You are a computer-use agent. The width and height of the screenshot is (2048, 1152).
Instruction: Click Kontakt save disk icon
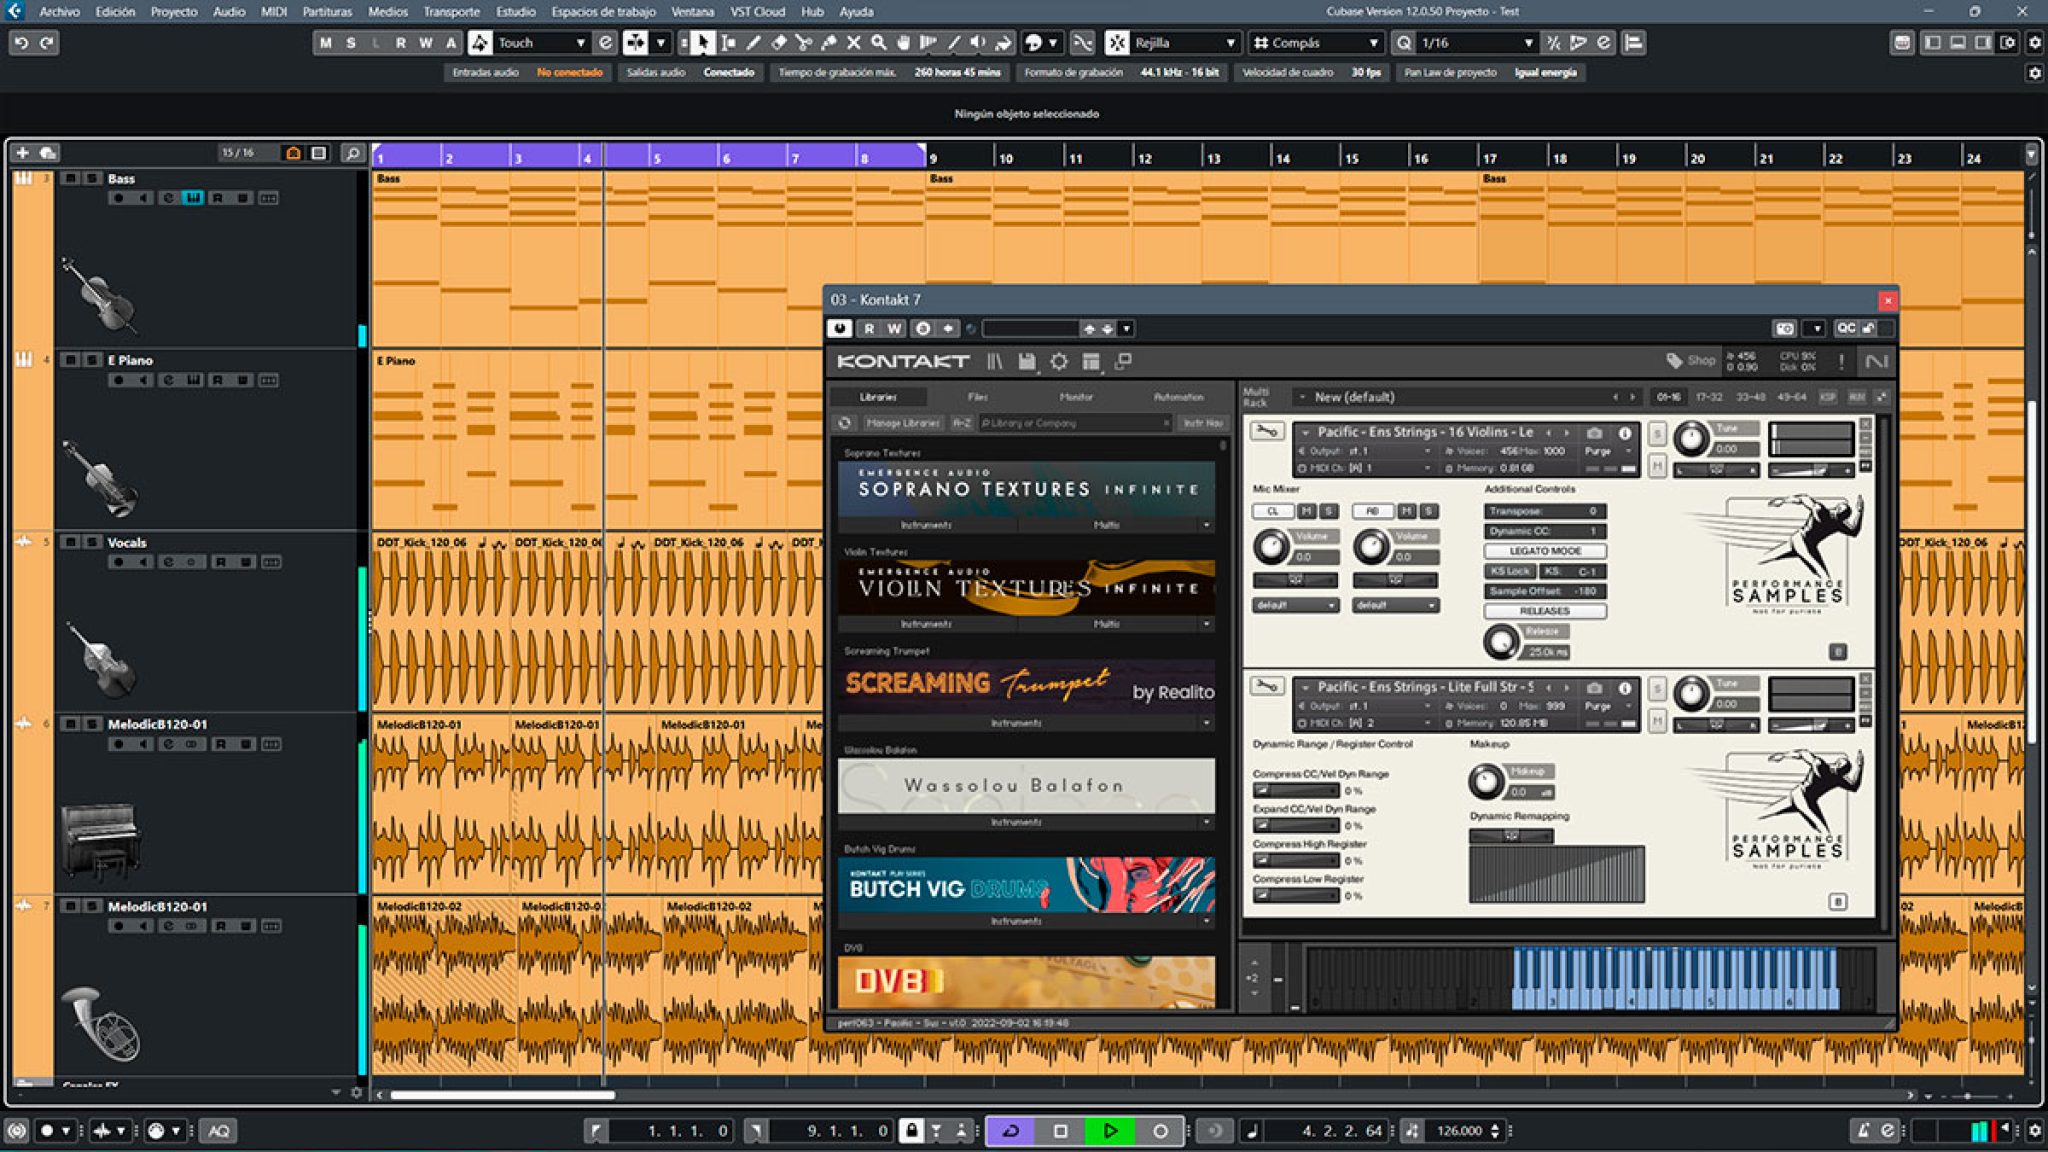[1026, 362]
